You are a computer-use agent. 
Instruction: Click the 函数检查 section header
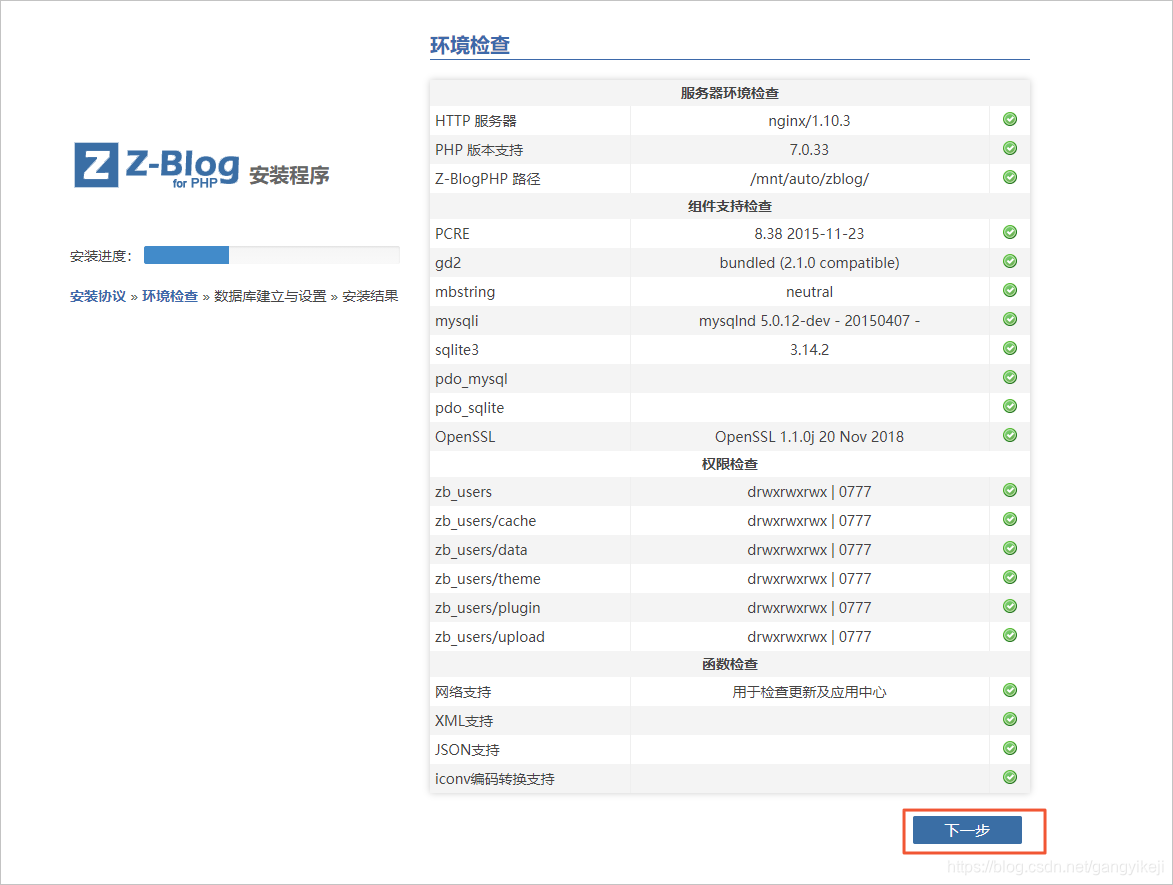point(729,664)
